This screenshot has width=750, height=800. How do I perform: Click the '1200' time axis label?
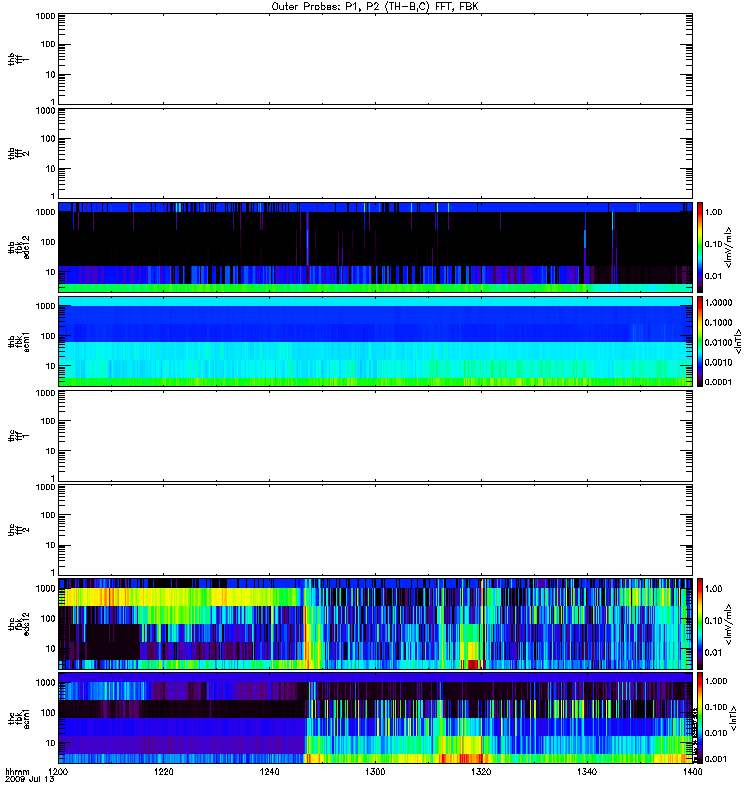pos(58,771)
